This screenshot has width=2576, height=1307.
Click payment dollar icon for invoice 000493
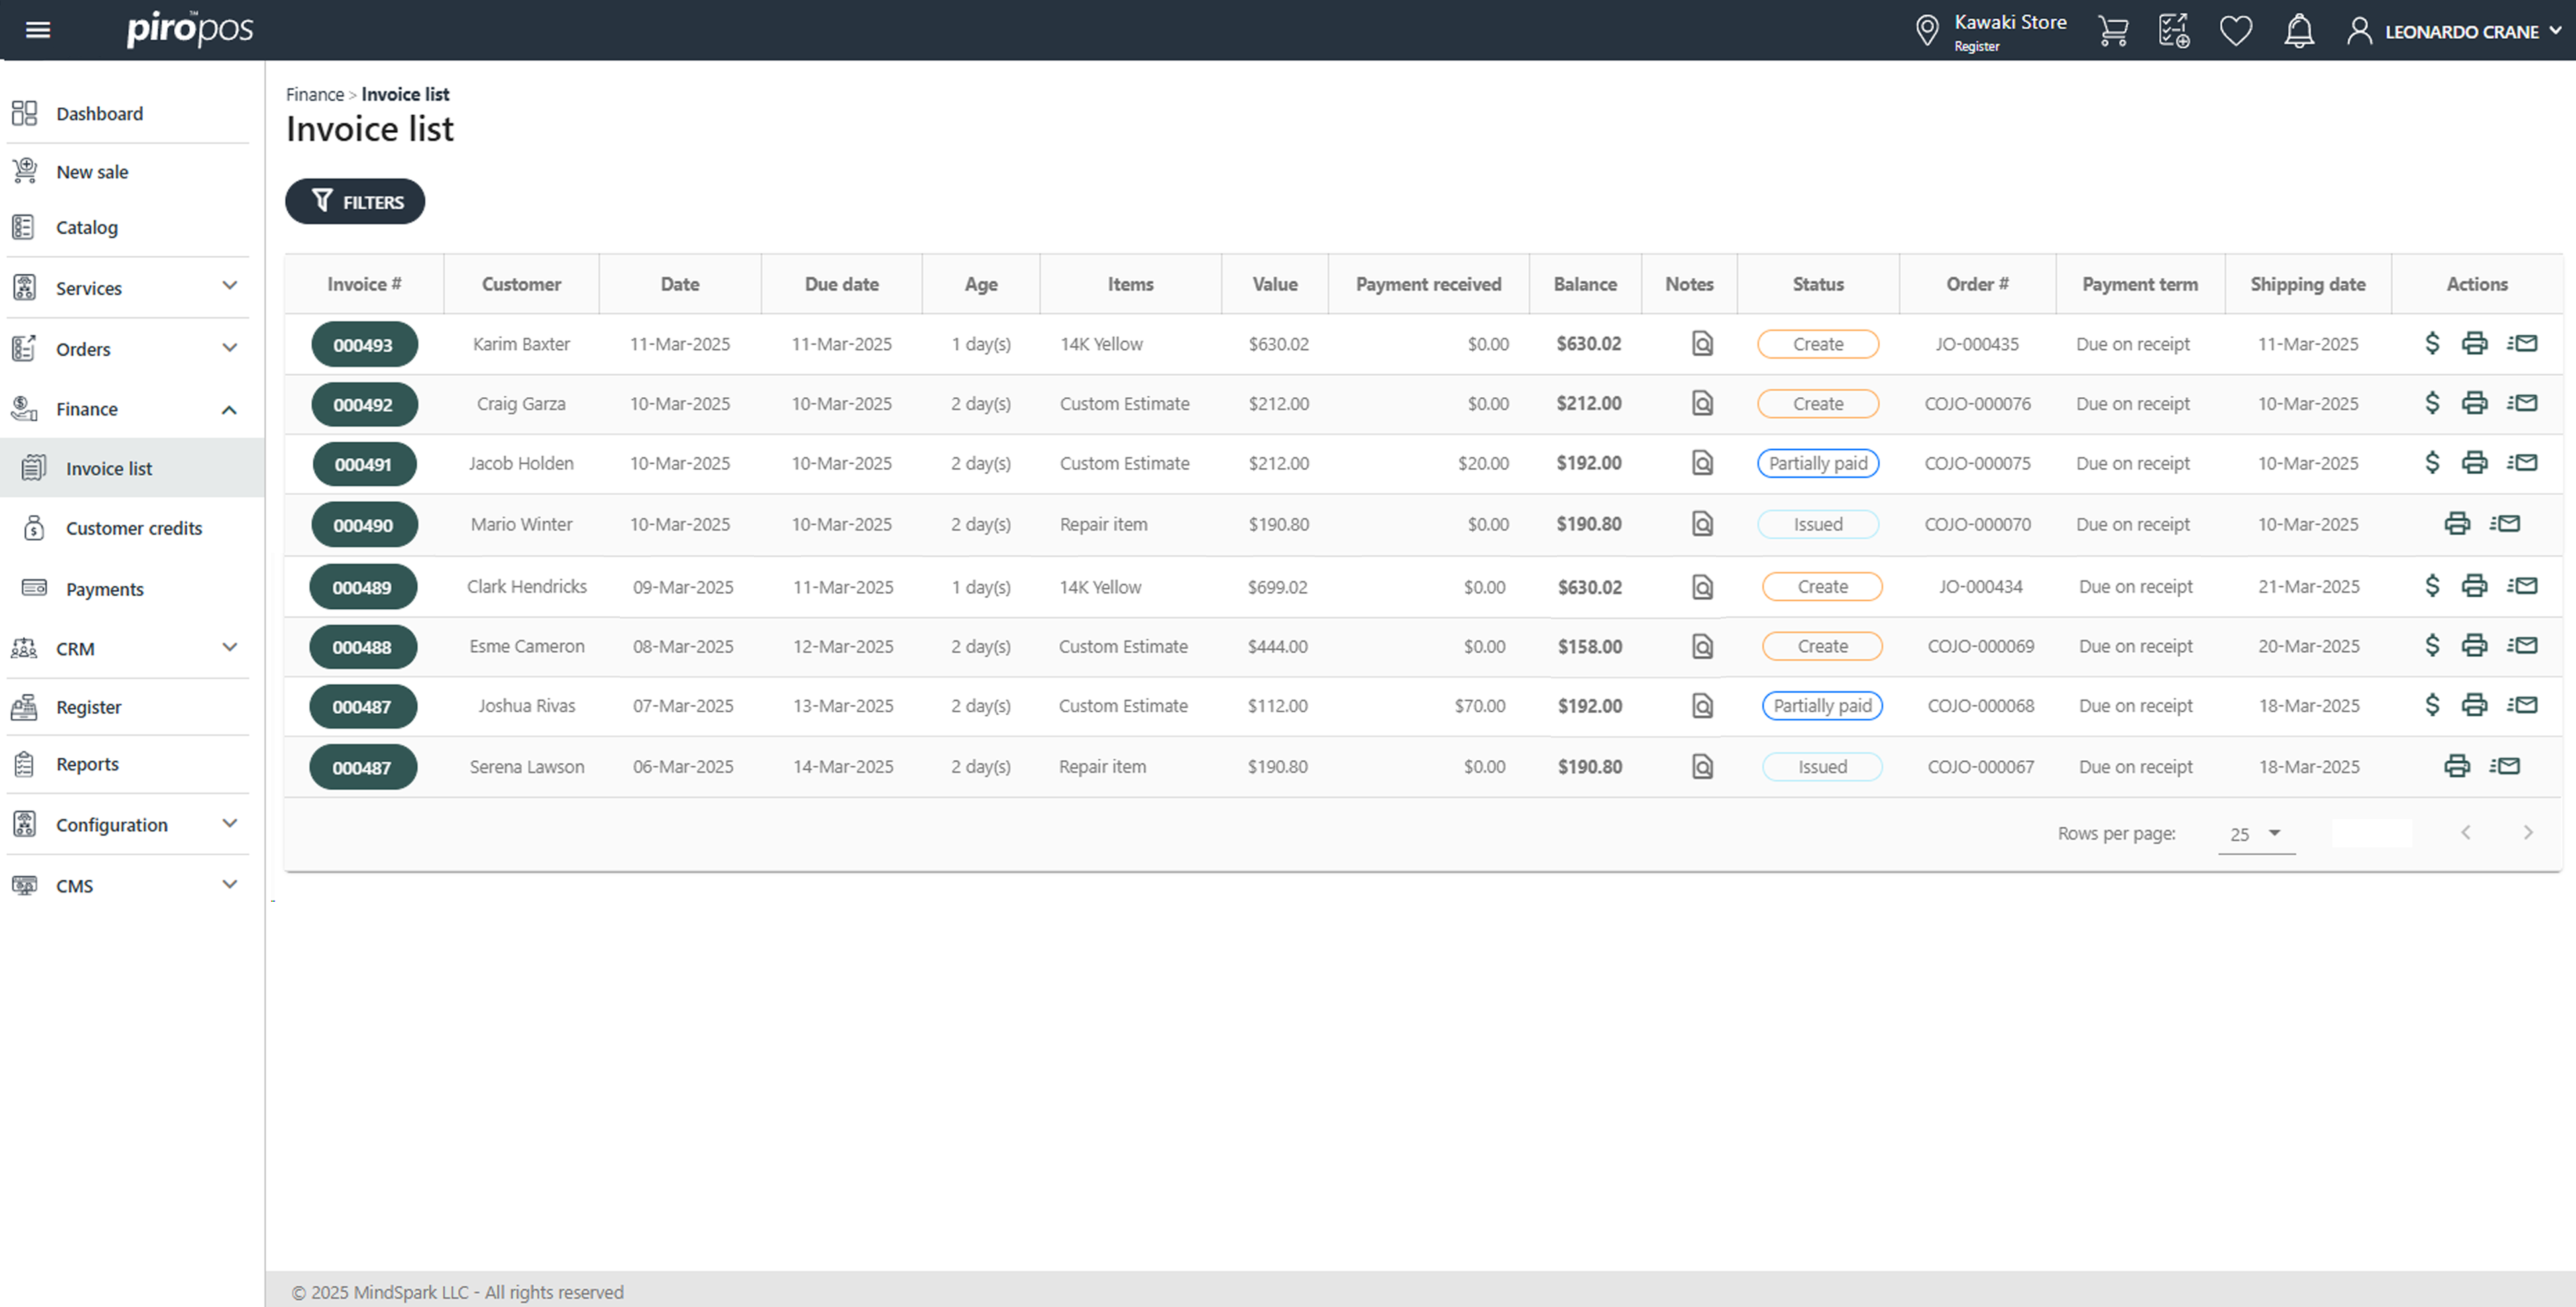(2432, 344)
